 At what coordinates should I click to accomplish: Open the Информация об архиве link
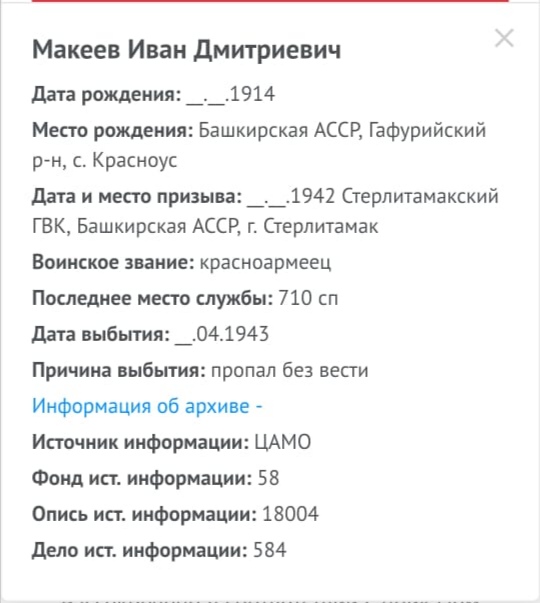[x=147, y=406]
